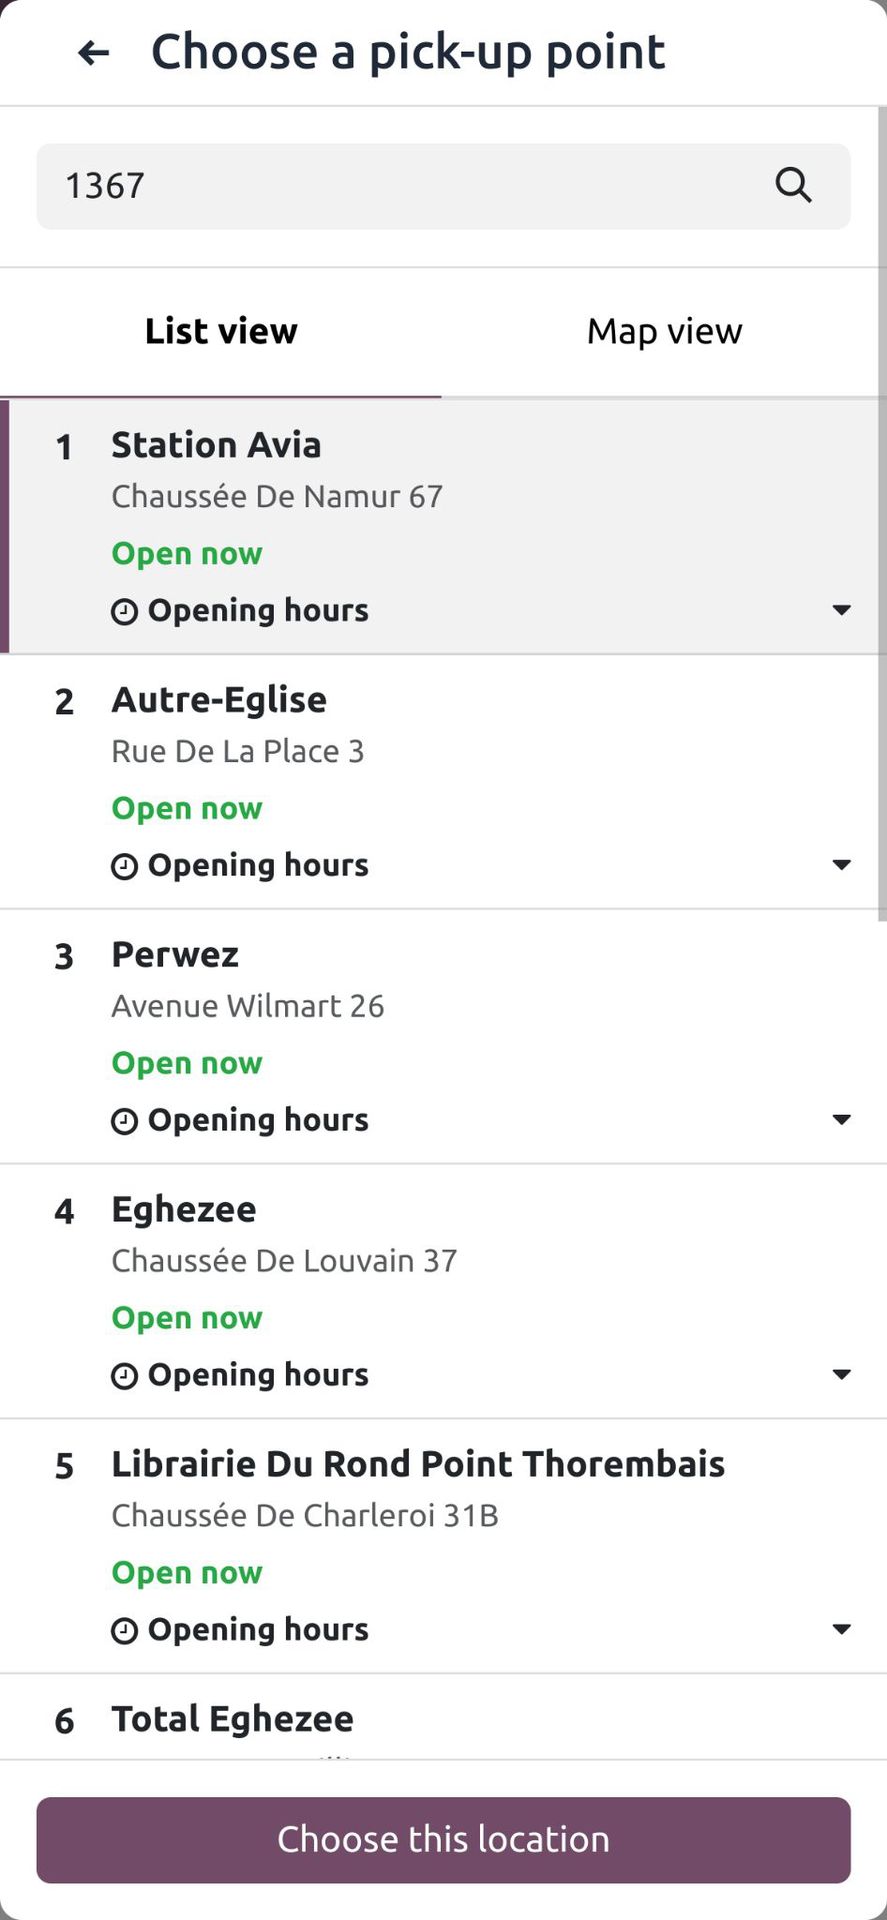Tap the search magnifier icon

(x=793, y=185)
